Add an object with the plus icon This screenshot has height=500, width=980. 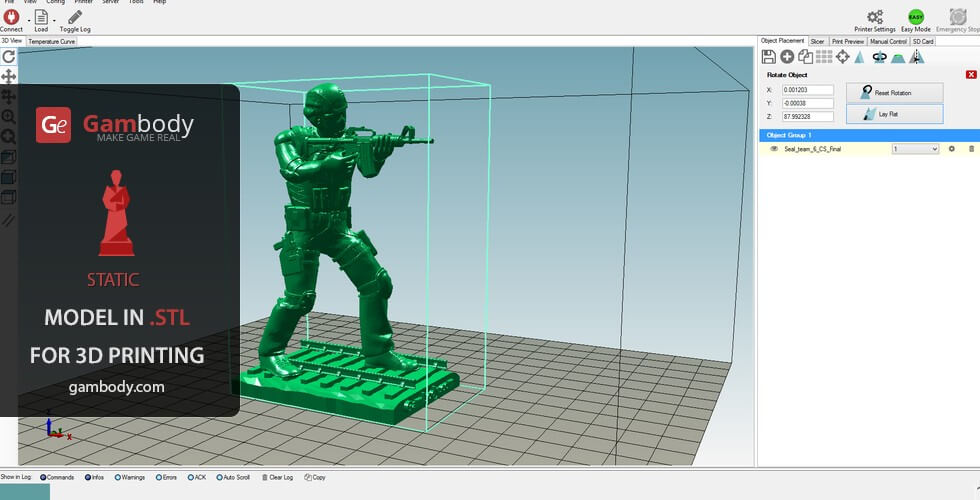pyautogui.click(x=787, y=57)
